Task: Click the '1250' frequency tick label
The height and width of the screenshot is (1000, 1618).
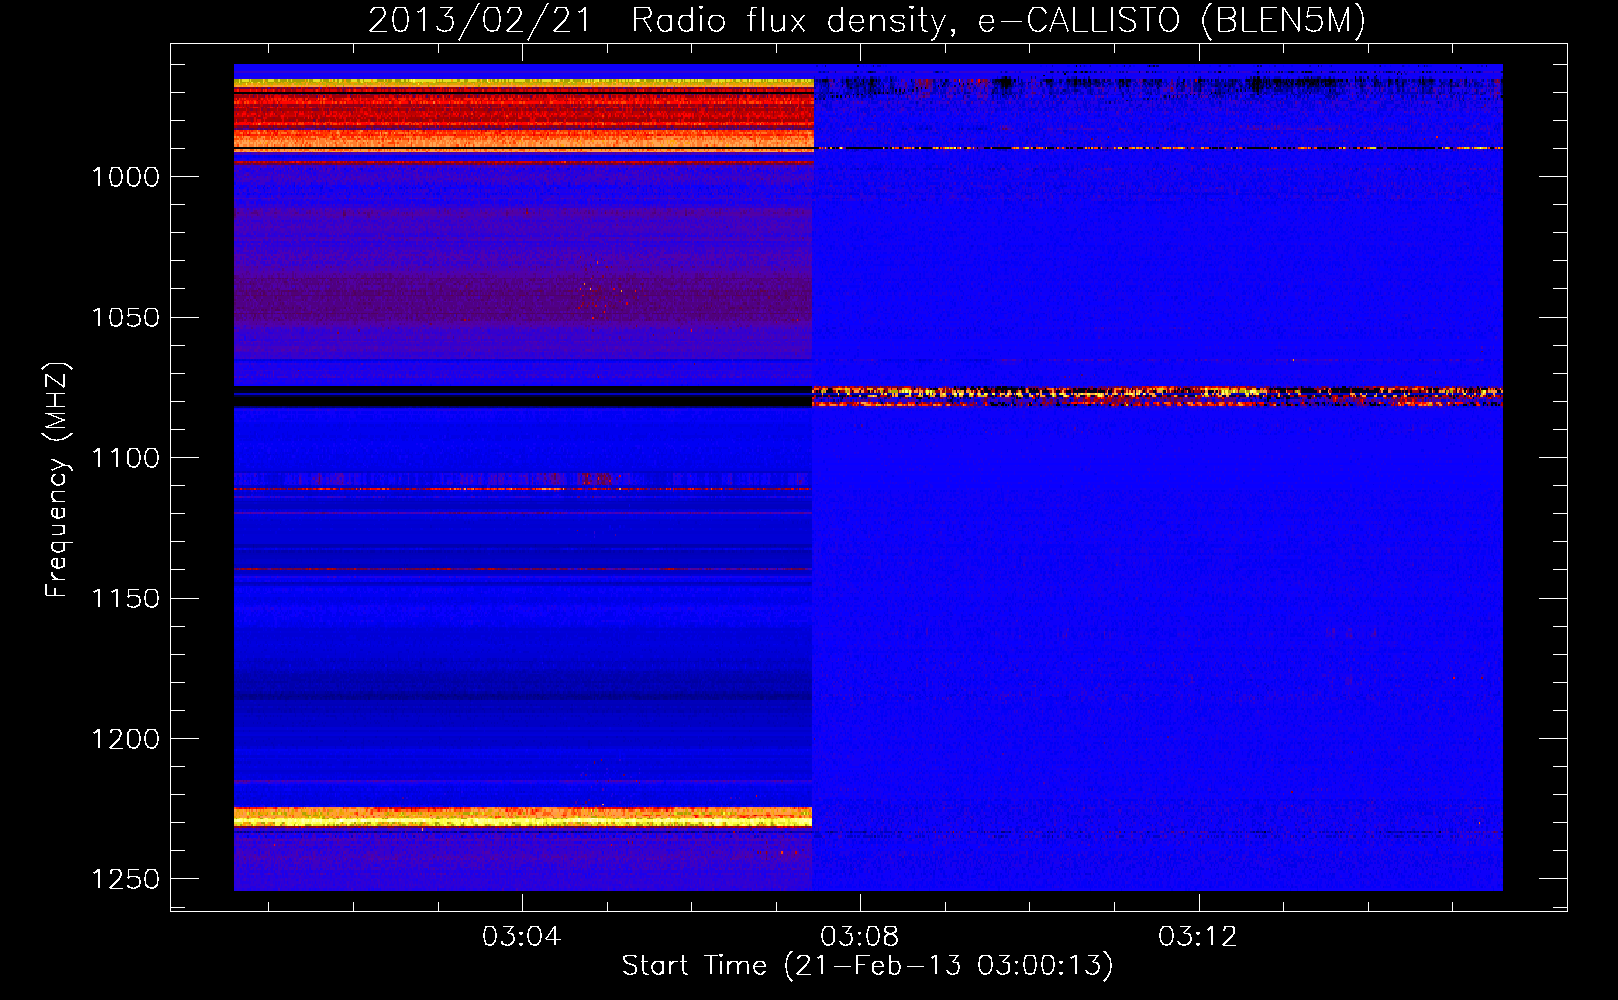Action: [x=125, y=879]
